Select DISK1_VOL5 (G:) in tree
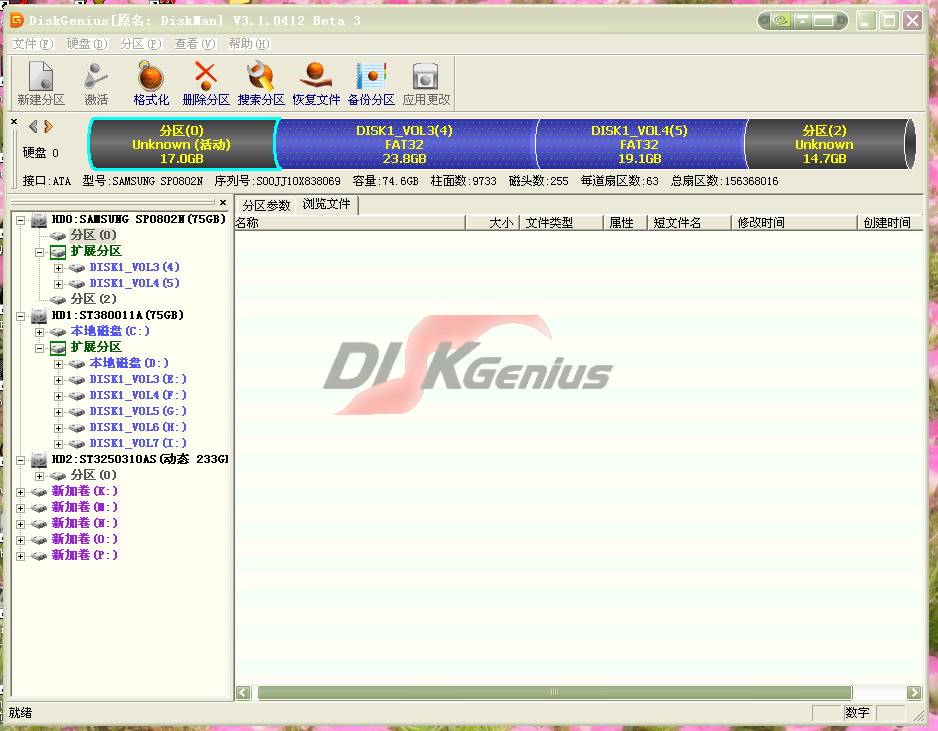This screenshot has width=938, height=731. coord(138,411)
